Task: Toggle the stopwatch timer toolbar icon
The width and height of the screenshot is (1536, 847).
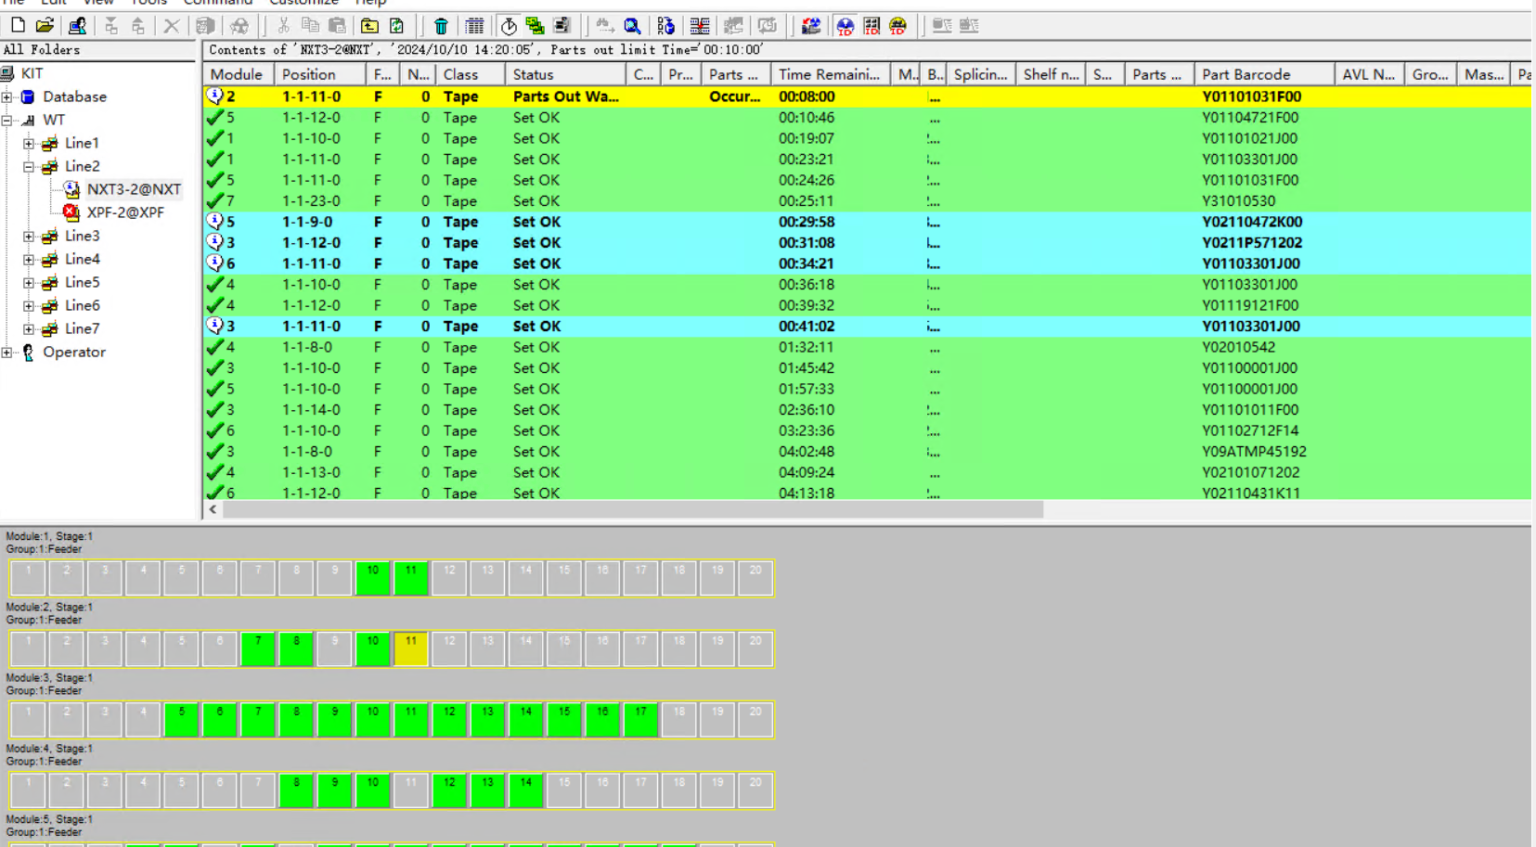Action: pos(508,25)
